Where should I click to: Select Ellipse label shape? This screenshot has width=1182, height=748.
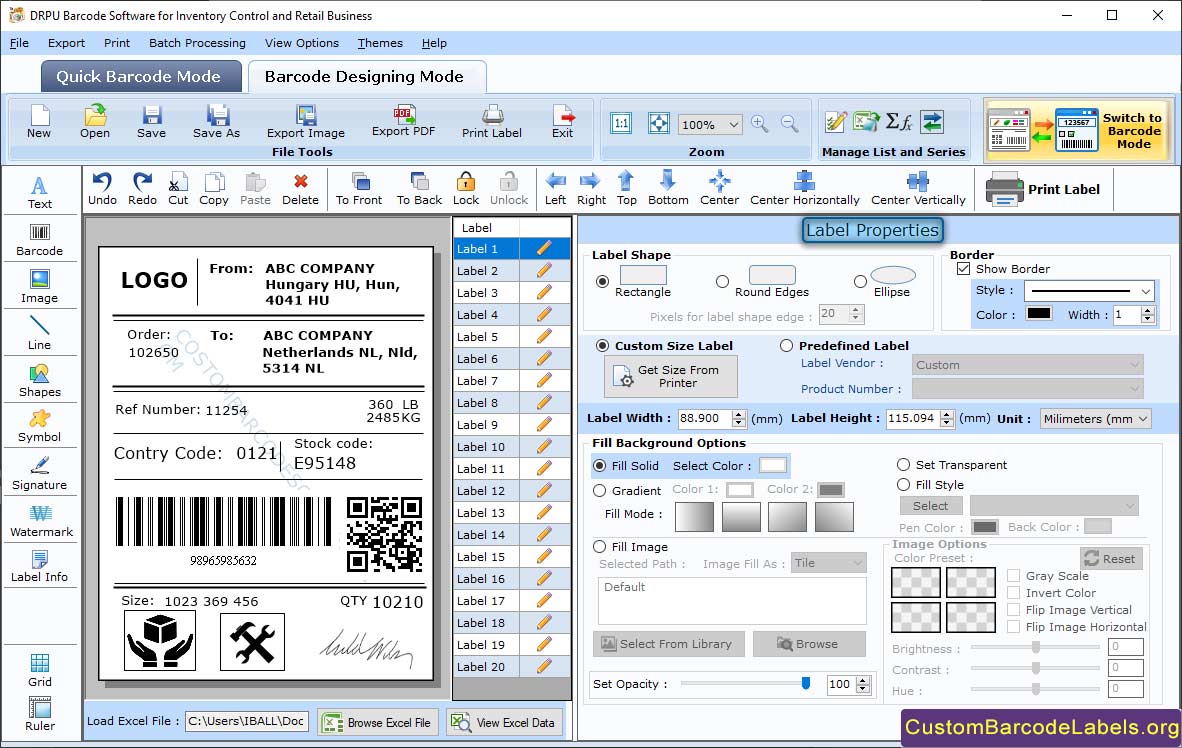click(860, 281)
